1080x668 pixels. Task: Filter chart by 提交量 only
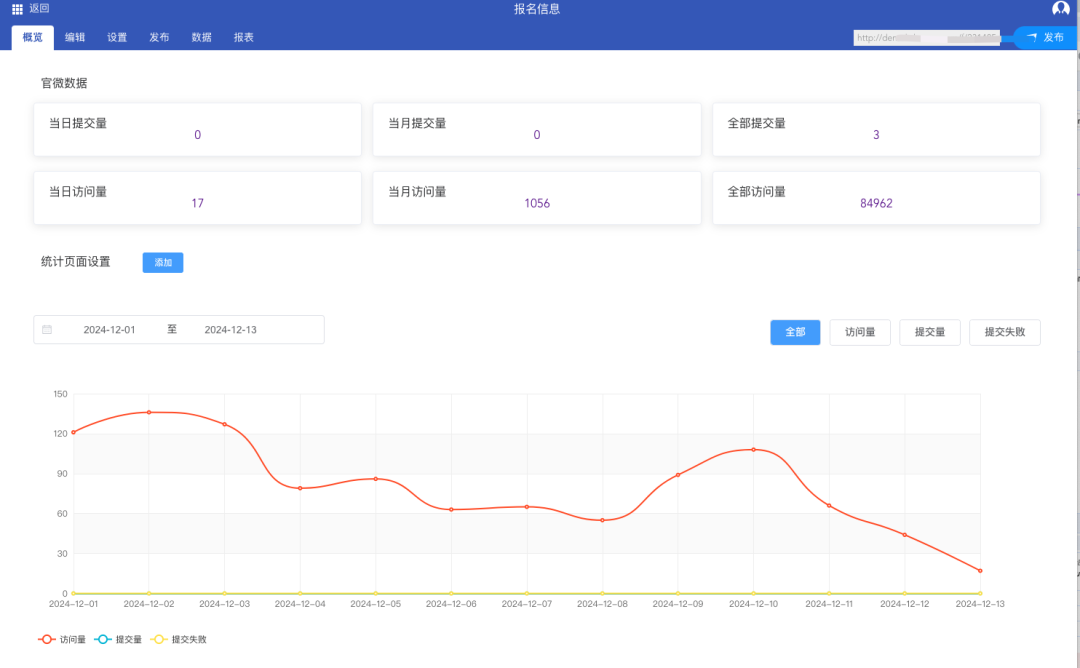pos(930,333)
